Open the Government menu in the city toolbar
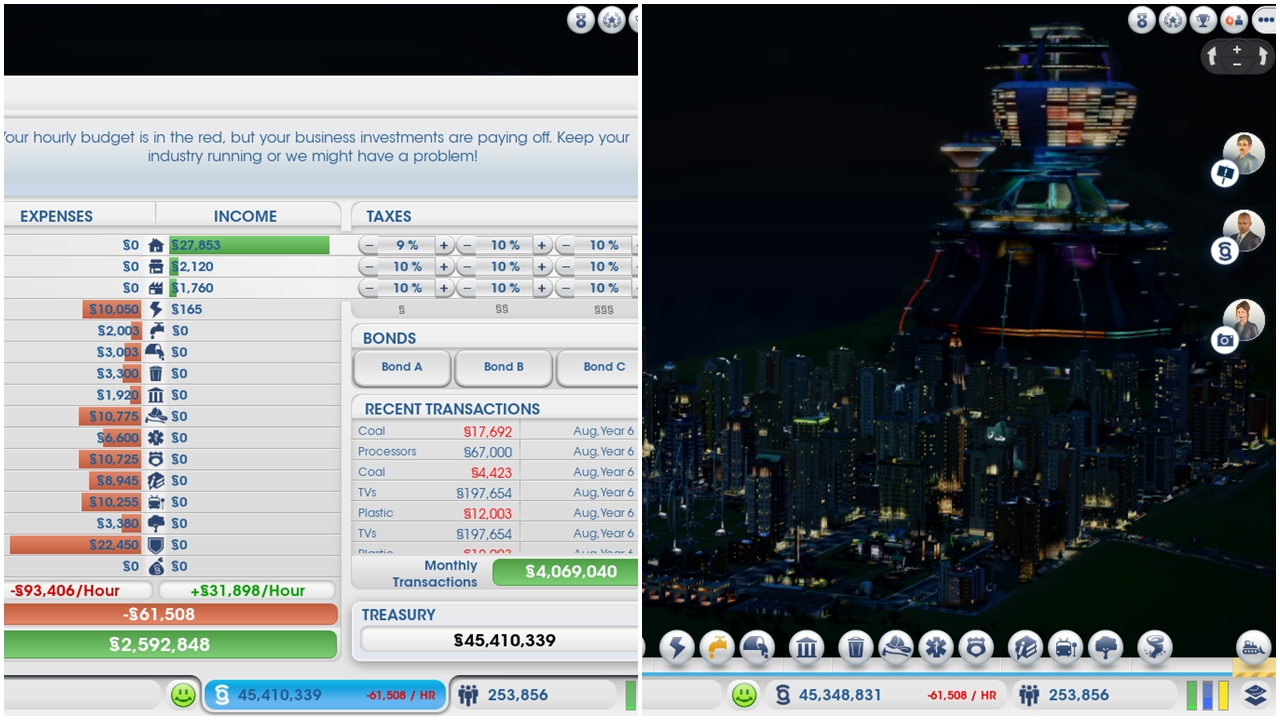 point(807,647)
